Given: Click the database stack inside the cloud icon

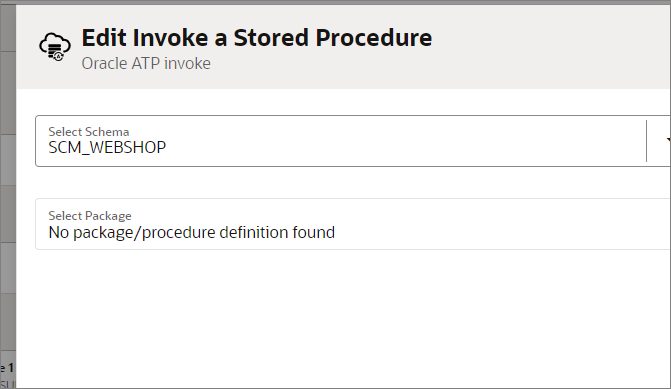Looking at the screenshot, I should click(54, 50).
